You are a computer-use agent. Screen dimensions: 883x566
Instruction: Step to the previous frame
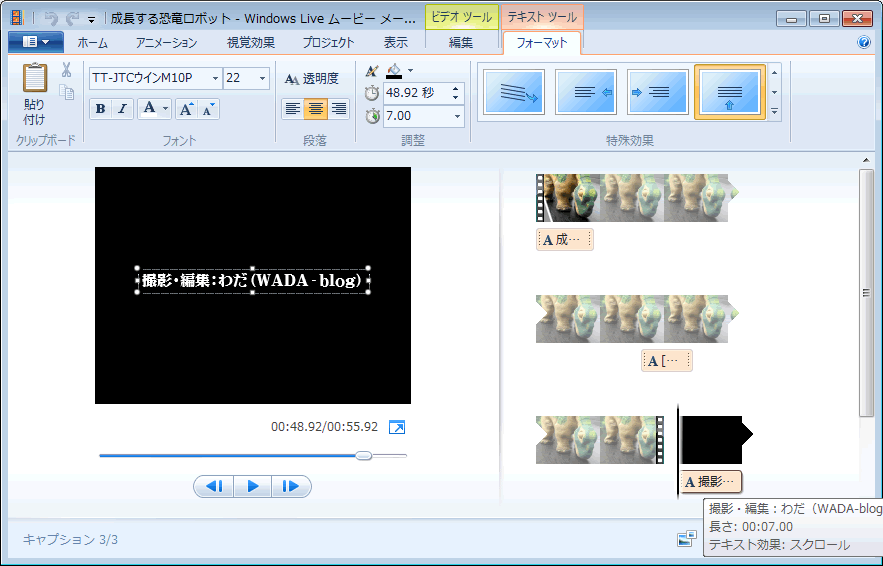pyautogui.click(x=213, y=487)
